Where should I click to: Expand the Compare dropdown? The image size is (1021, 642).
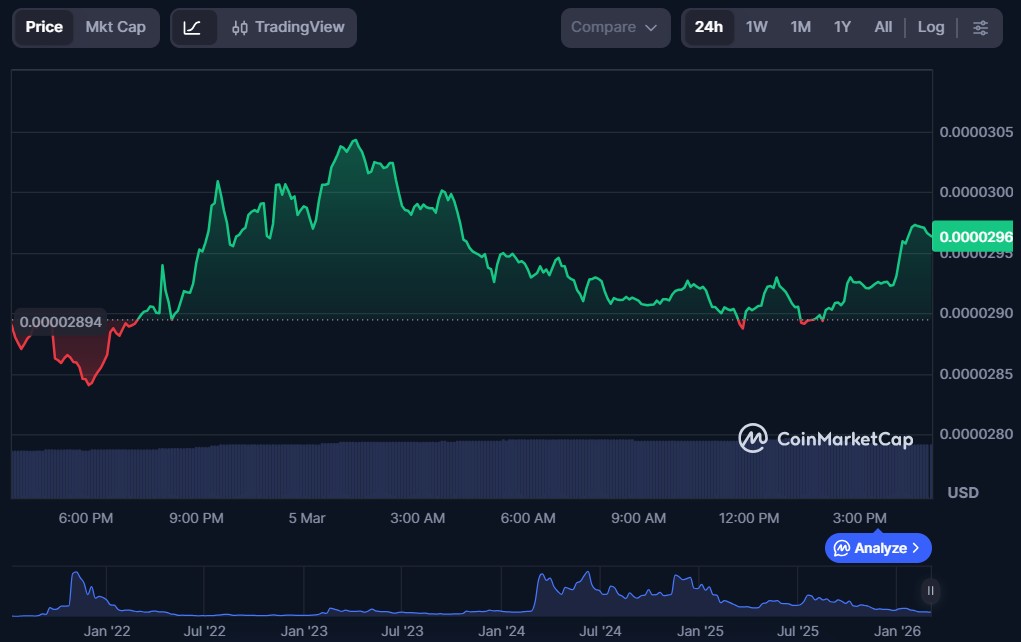(614, 28)
